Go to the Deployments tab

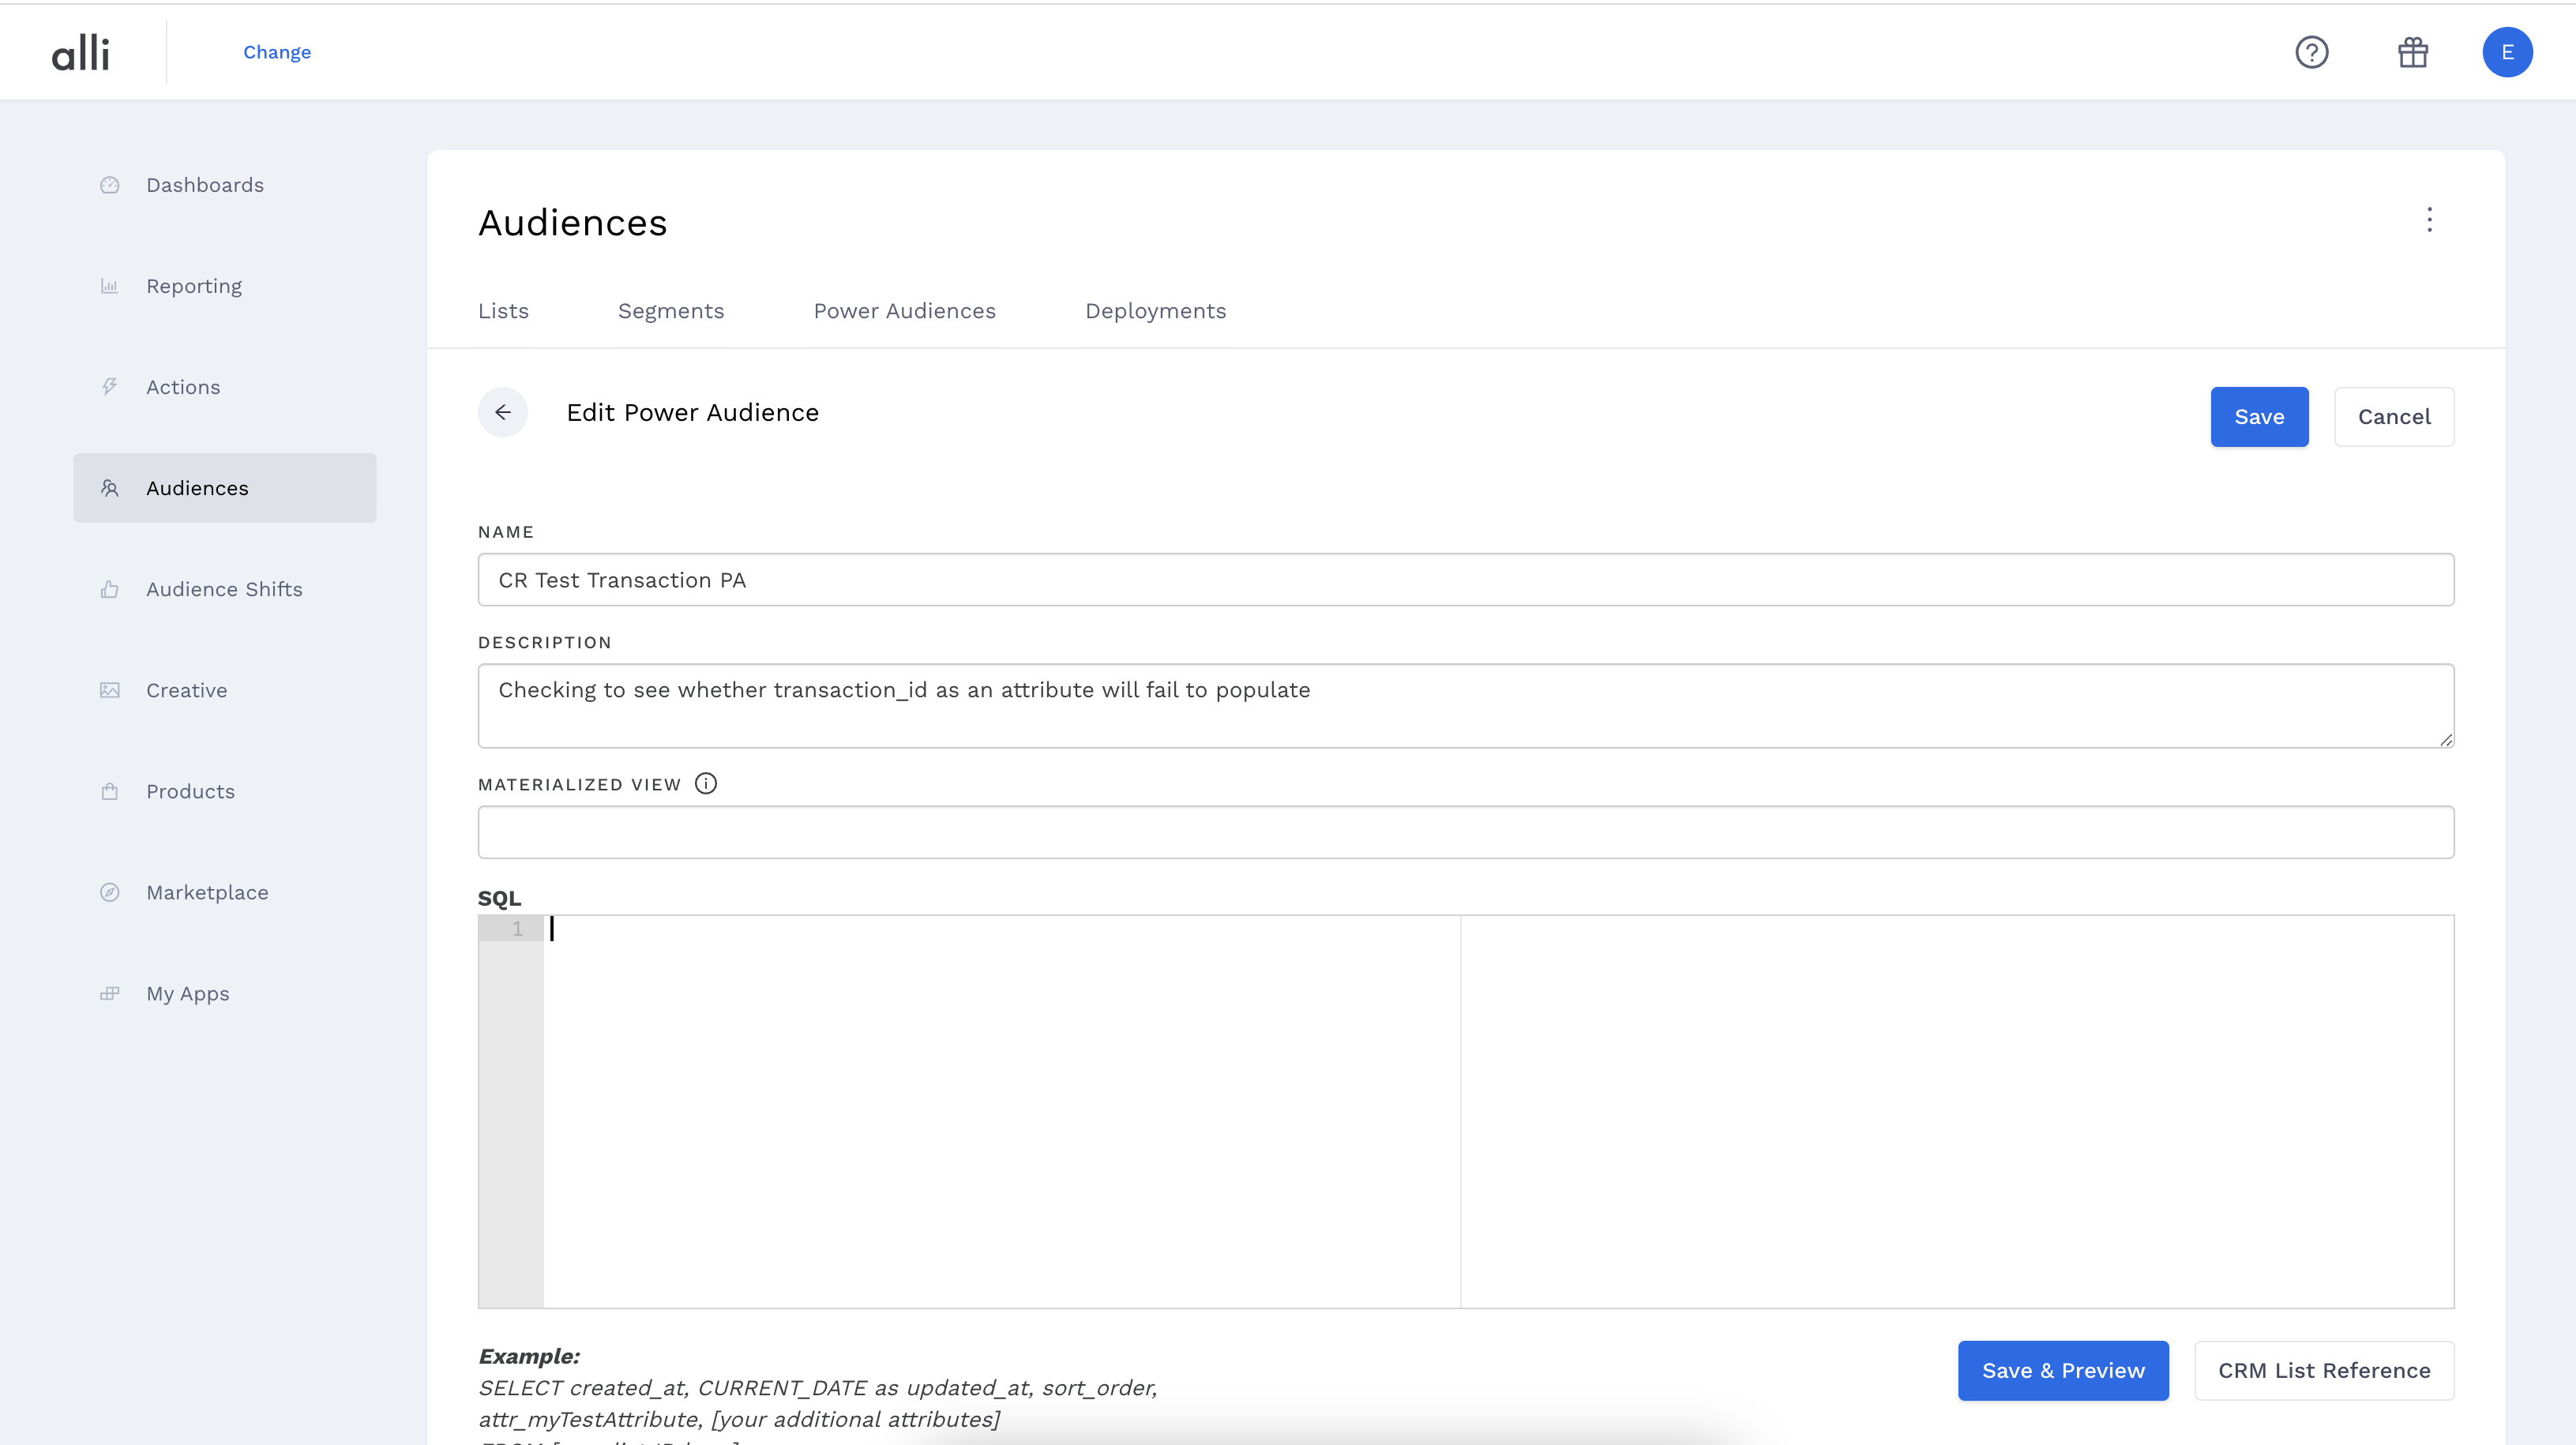1155,311
